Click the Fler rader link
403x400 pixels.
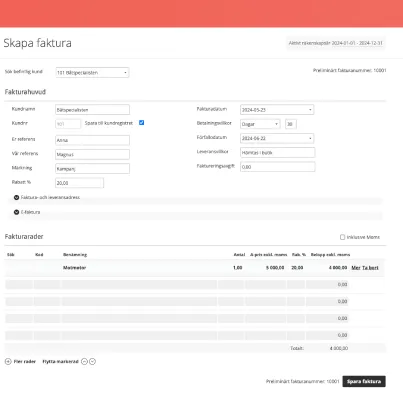(25, 361)
